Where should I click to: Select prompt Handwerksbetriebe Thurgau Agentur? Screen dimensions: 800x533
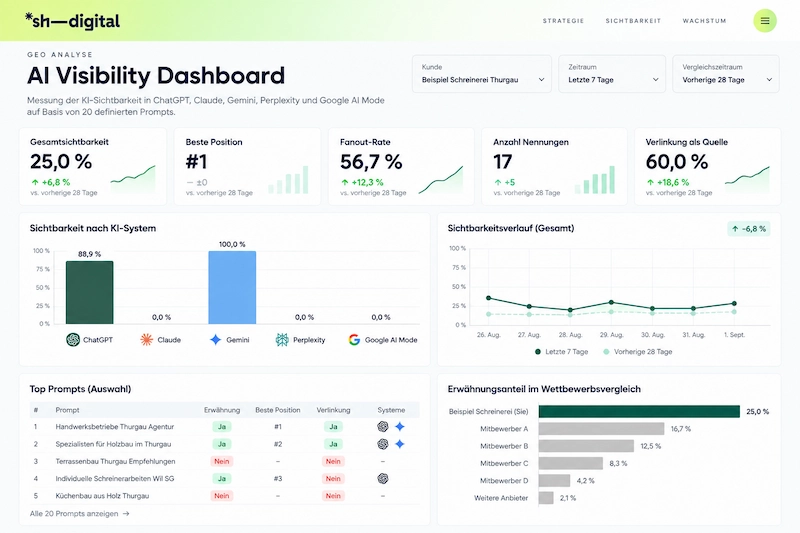[115, 427]
